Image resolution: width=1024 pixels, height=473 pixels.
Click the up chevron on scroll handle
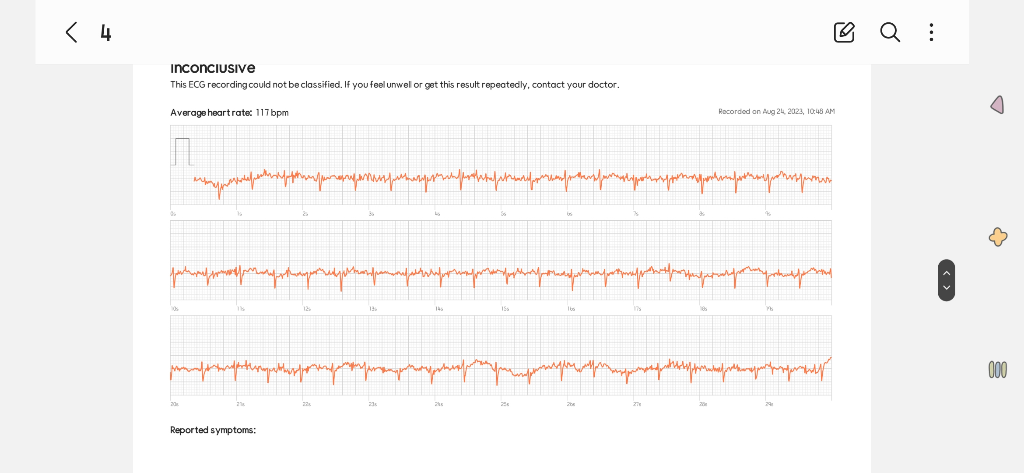click(x=946, y=272)
